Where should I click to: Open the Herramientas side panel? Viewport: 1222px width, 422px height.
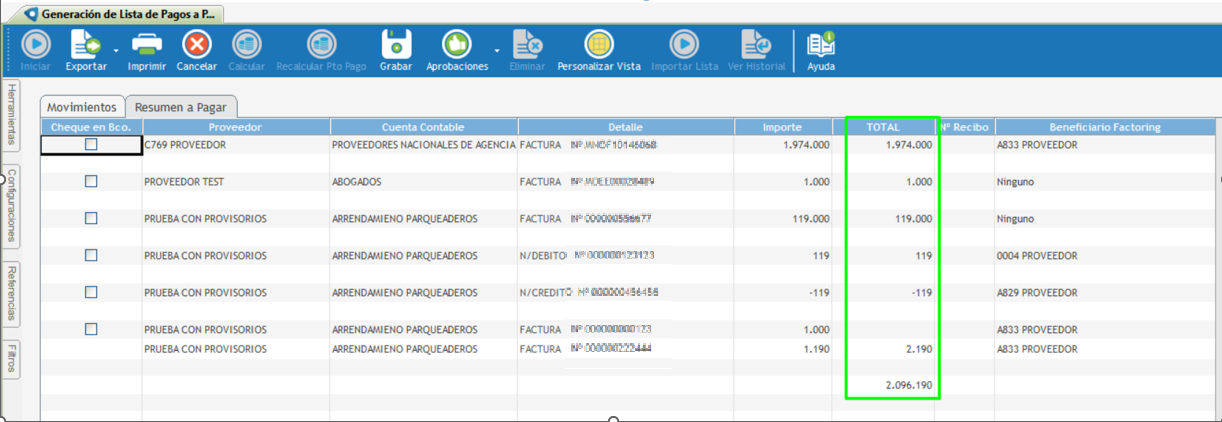click(x=12, y=115)
